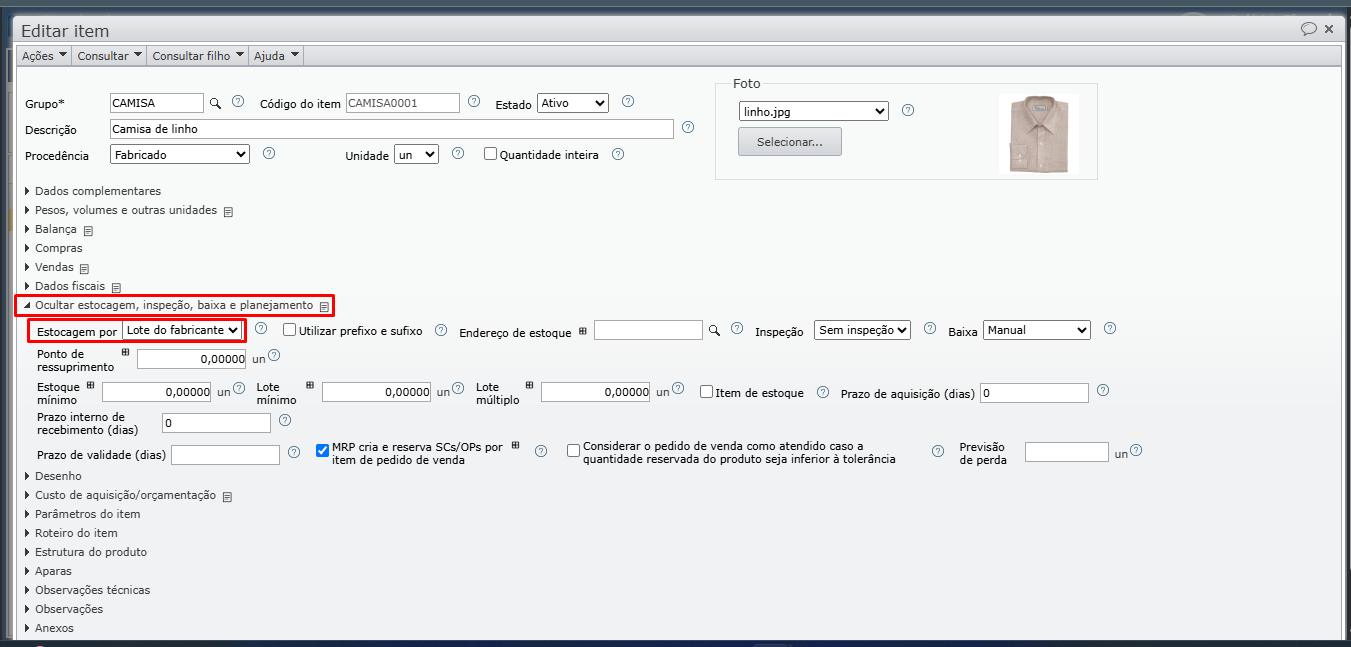Expand the Desenho section
The image size is (1351, 647).
coord(53,476)
